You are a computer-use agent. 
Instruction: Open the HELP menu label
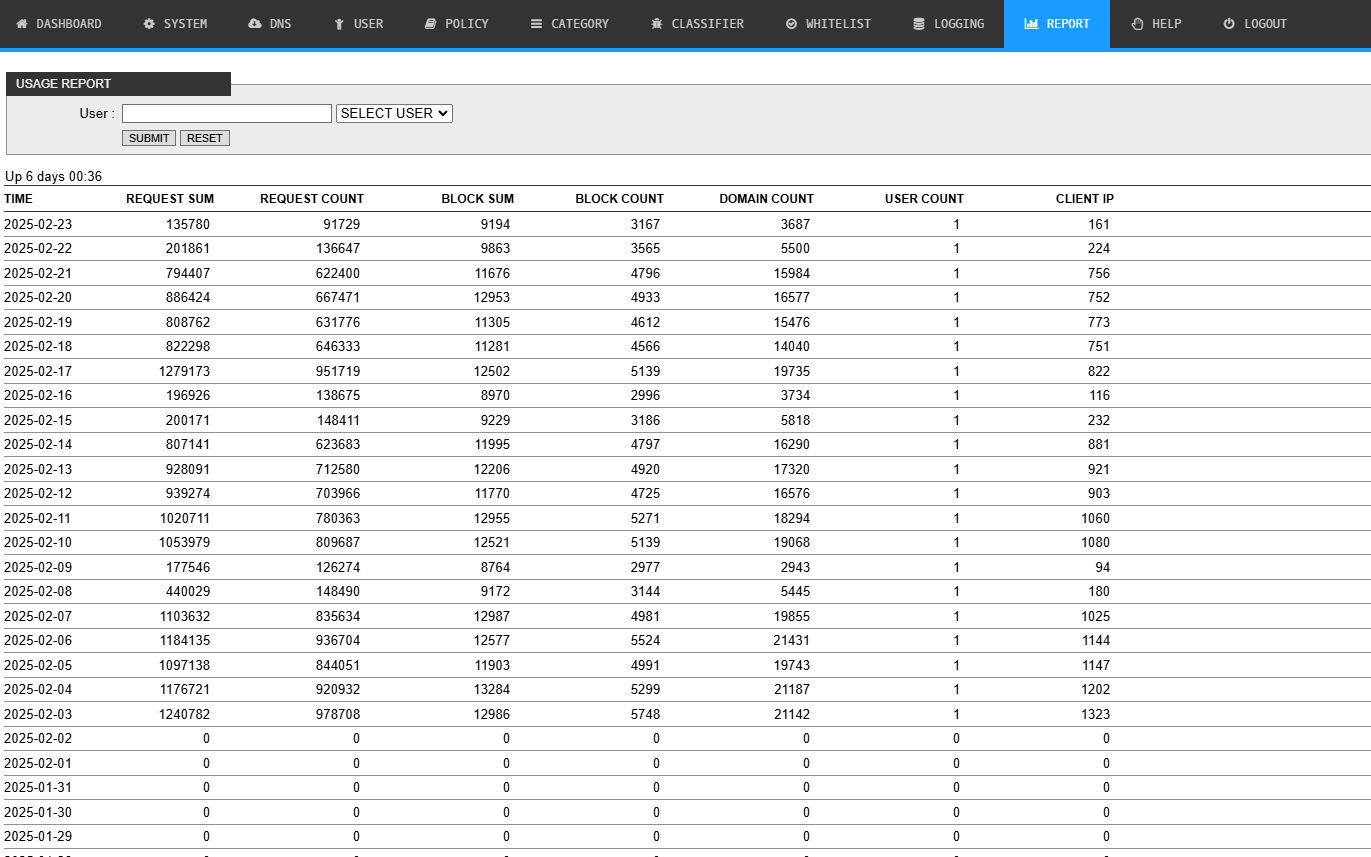1167,24
